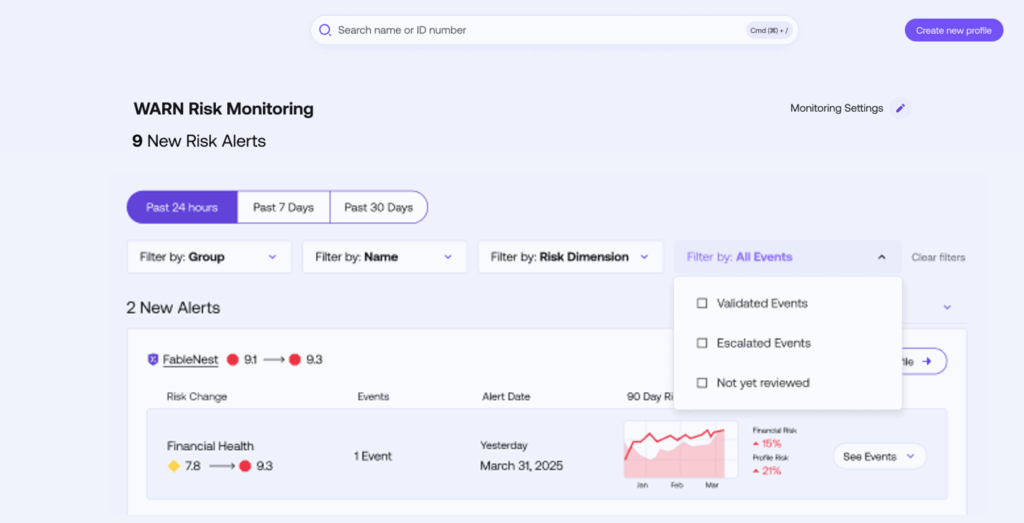The width and height of the screenshot is (1024, 523).
Task: Click the 21% Profile Risk value
Action: click(x=771, y=471)
